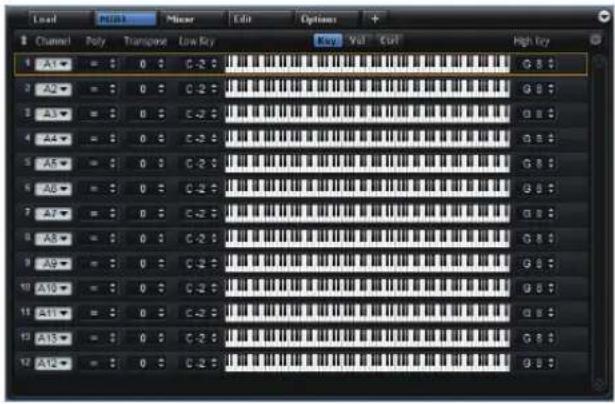Image resolution: width=615 pixels, height=404 pixels.
Task: Adjust Poly stepper arrows in part 1
Action: click(113, 64)
